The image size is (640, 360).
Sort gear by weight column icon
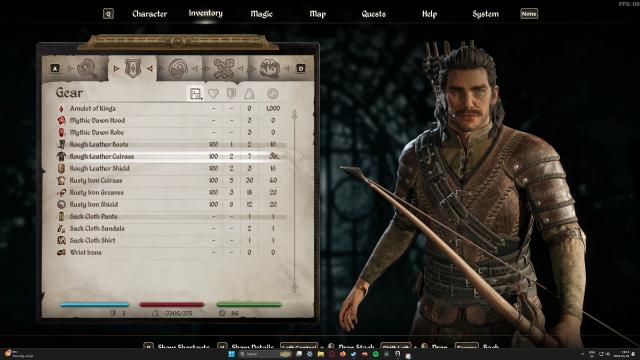tap(249, 93)
